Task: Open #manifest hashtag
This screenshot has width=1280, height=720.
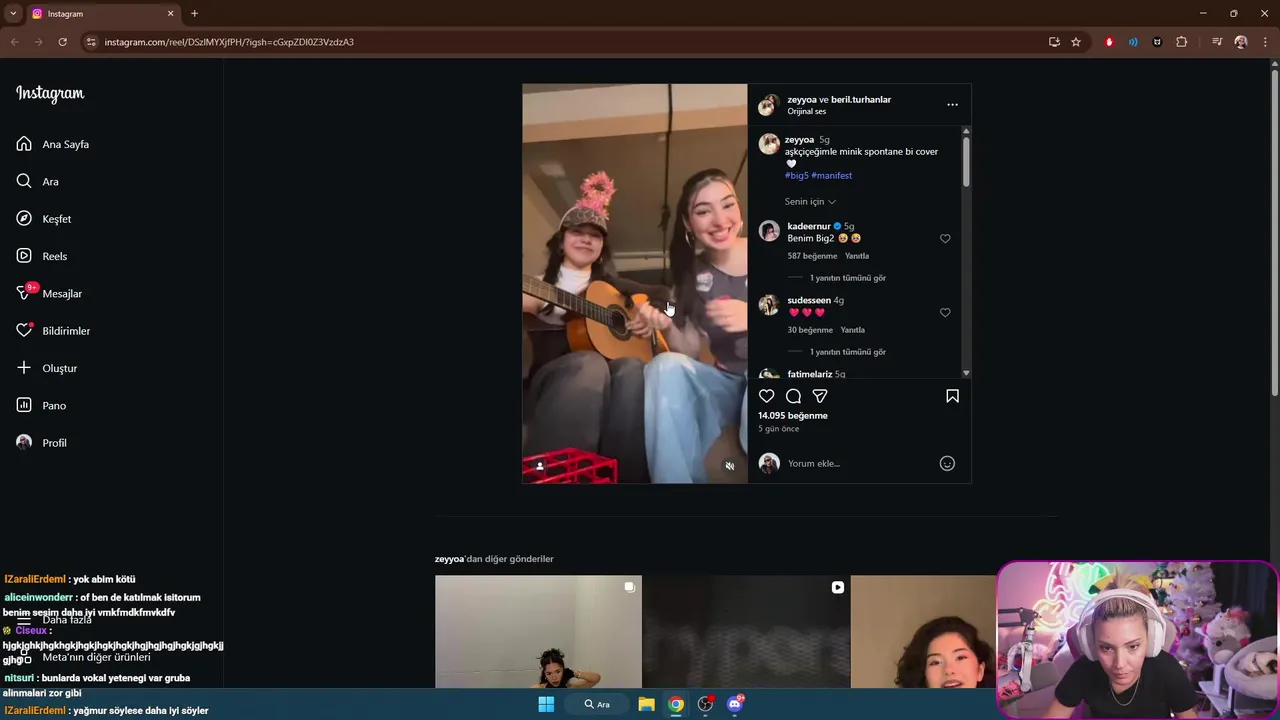Action: 832,176
